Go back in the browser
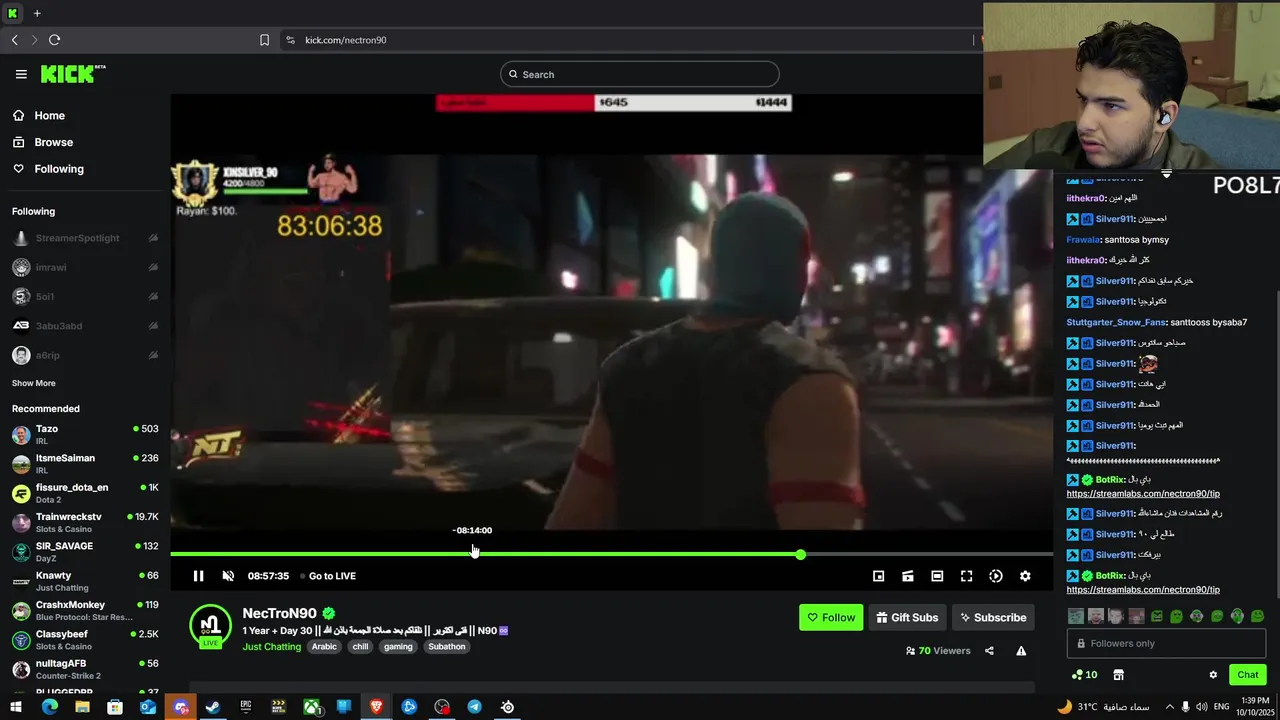The width and height of the screenshot is (1280, 720). tap(14, 40)
